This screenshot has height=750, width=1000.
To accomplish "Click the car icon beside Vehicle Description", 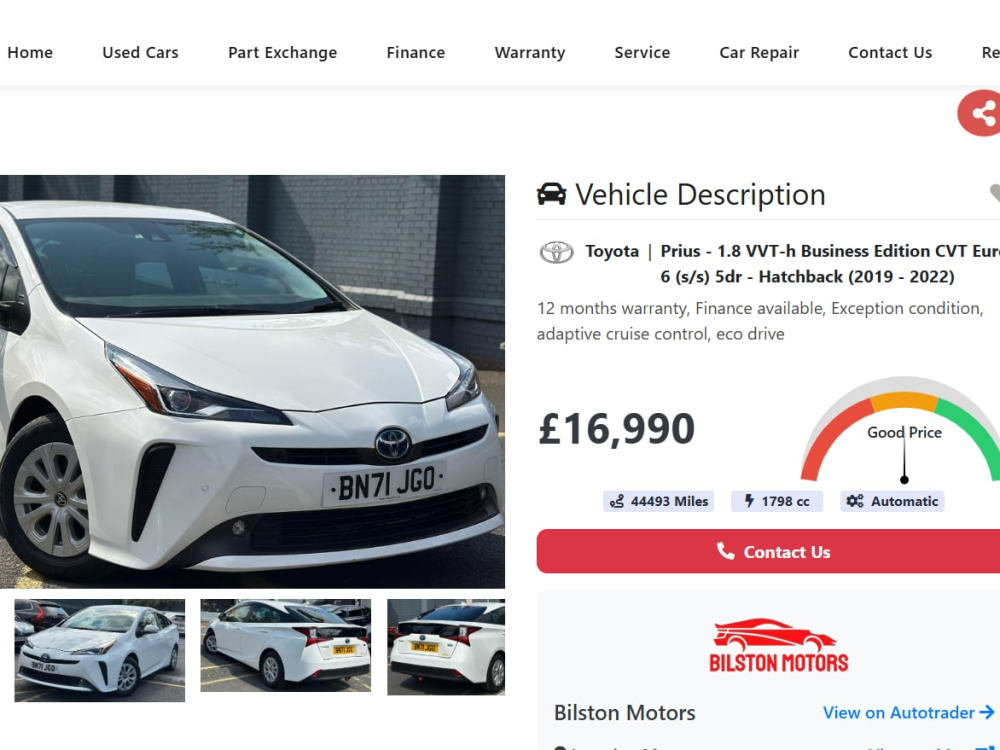I will (x=551, y=194).
